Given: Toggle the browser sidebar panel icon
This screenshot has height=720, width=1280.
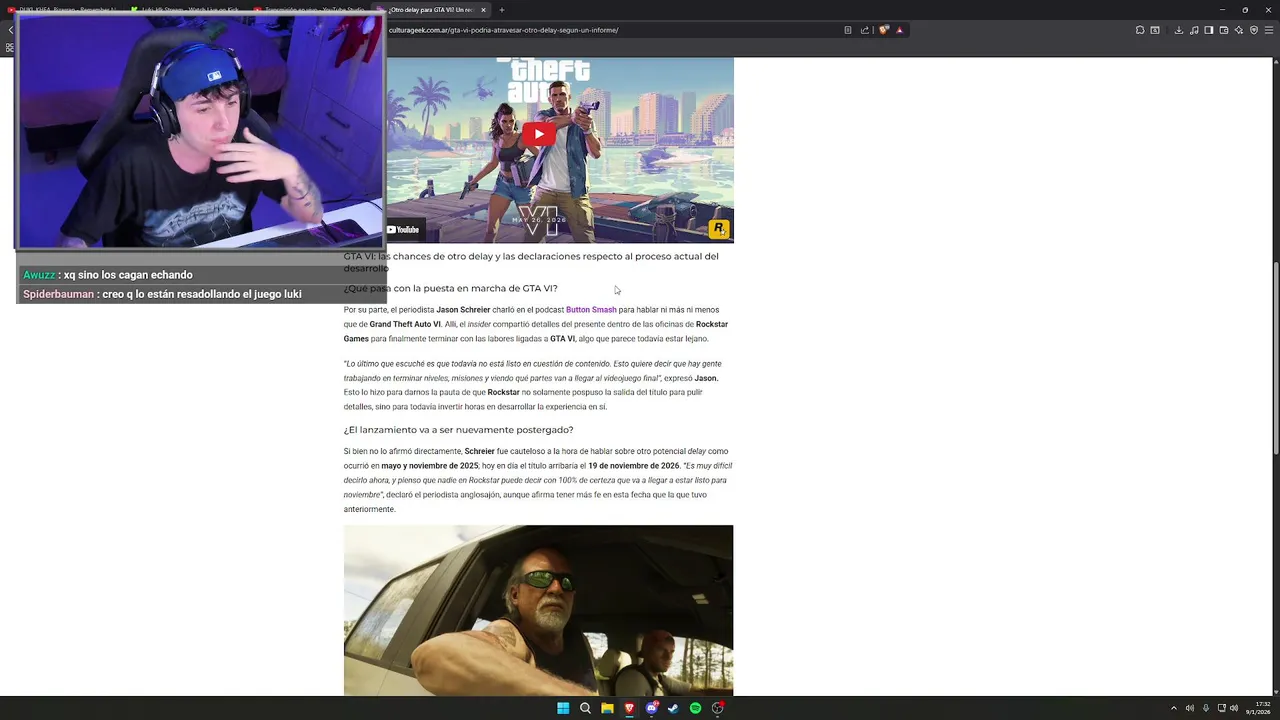Looking at the screenshot, I should point(1209,30).
